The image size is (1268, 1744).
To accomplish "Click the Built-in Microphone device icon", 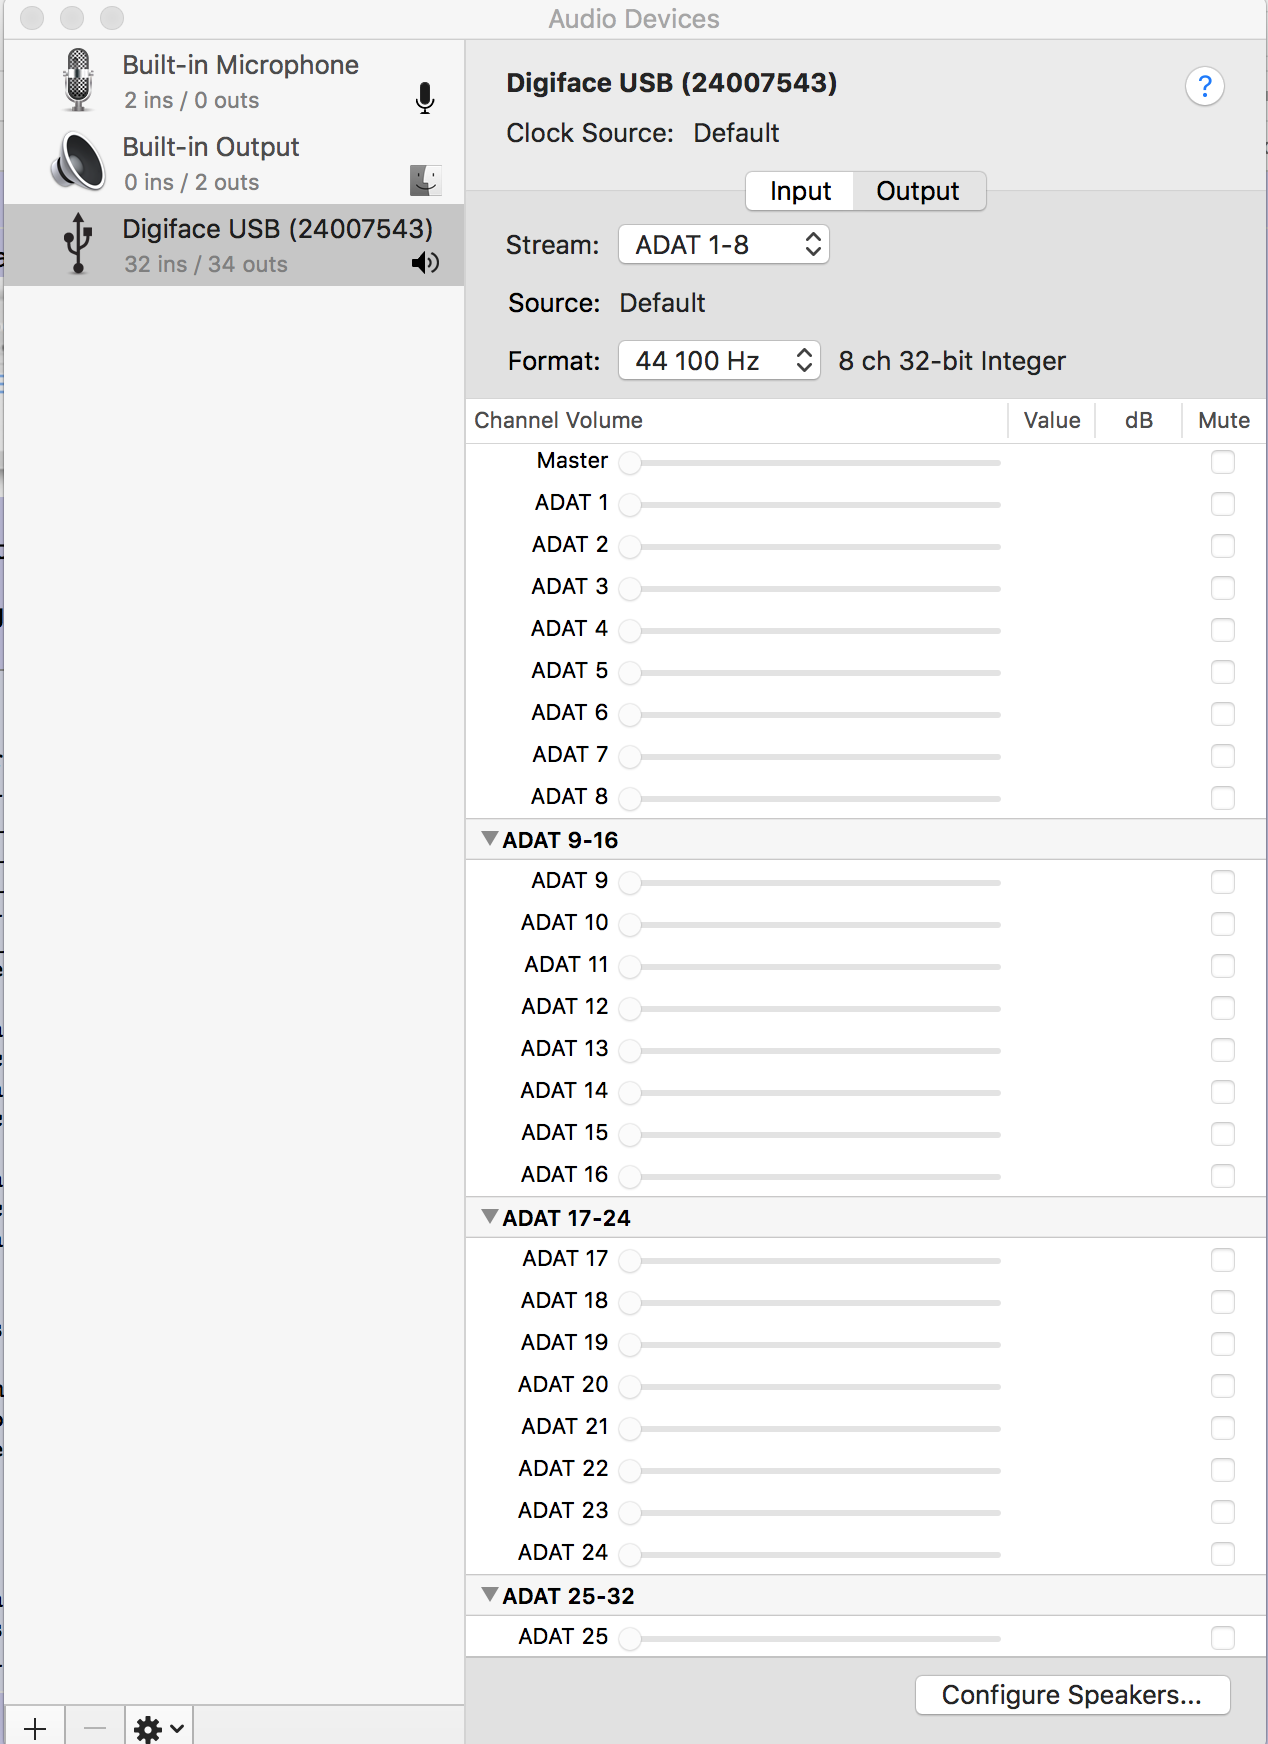I will point(78,81).
